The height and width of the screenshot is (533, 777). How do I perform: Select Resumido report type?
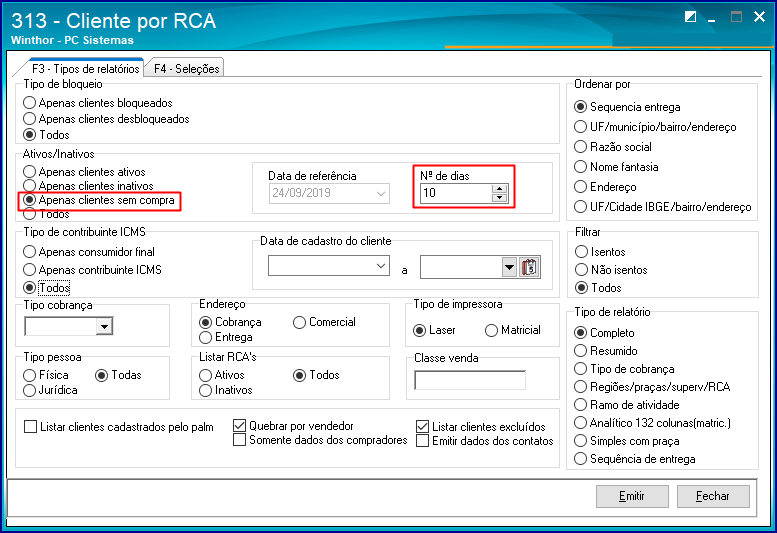pos(606,351)
